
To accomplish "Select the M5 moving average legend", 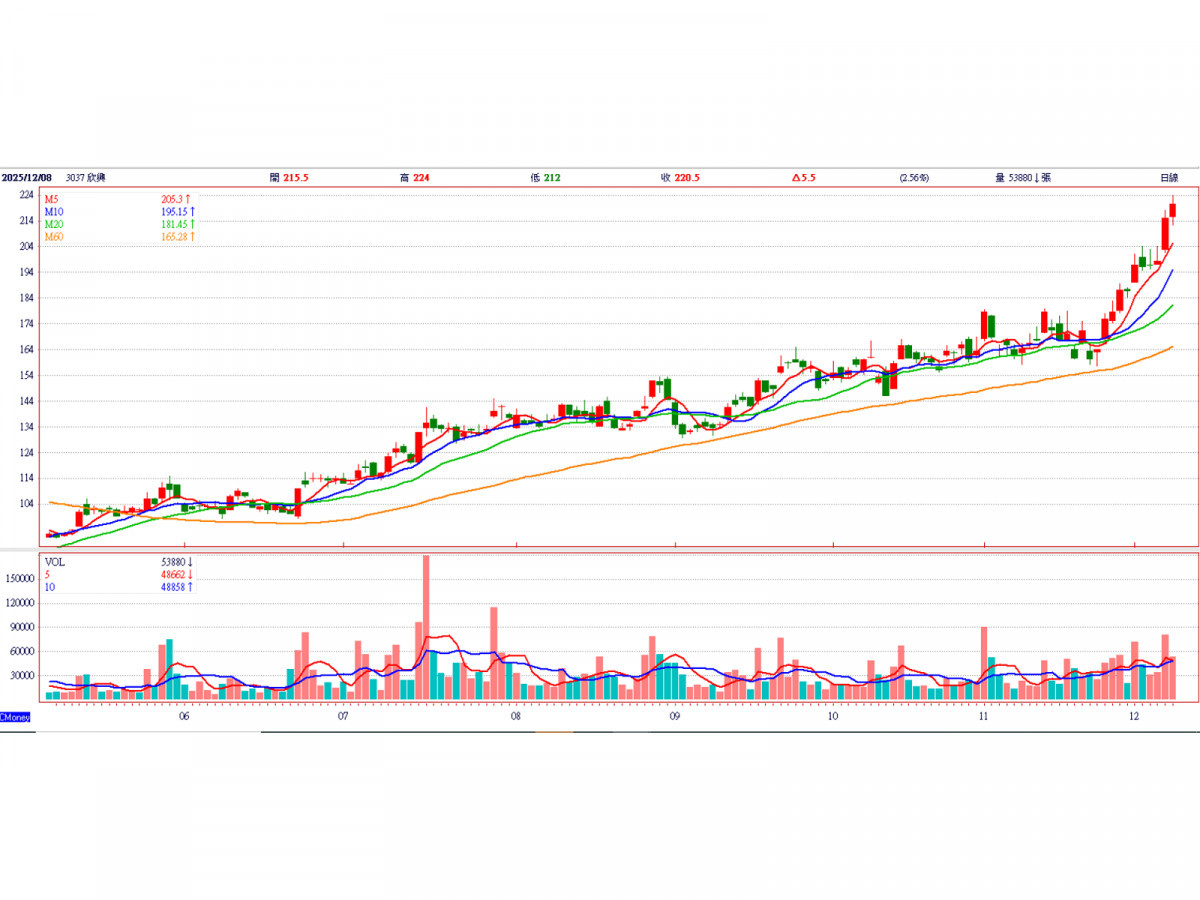I will coord(53,199).
